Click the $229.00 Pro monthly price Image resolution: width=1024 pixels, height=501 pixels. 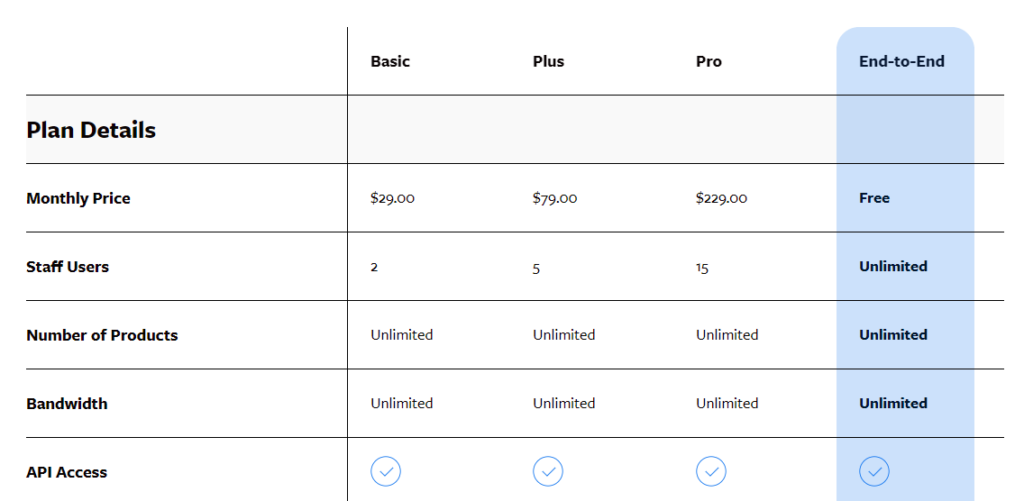coord(722,198)
